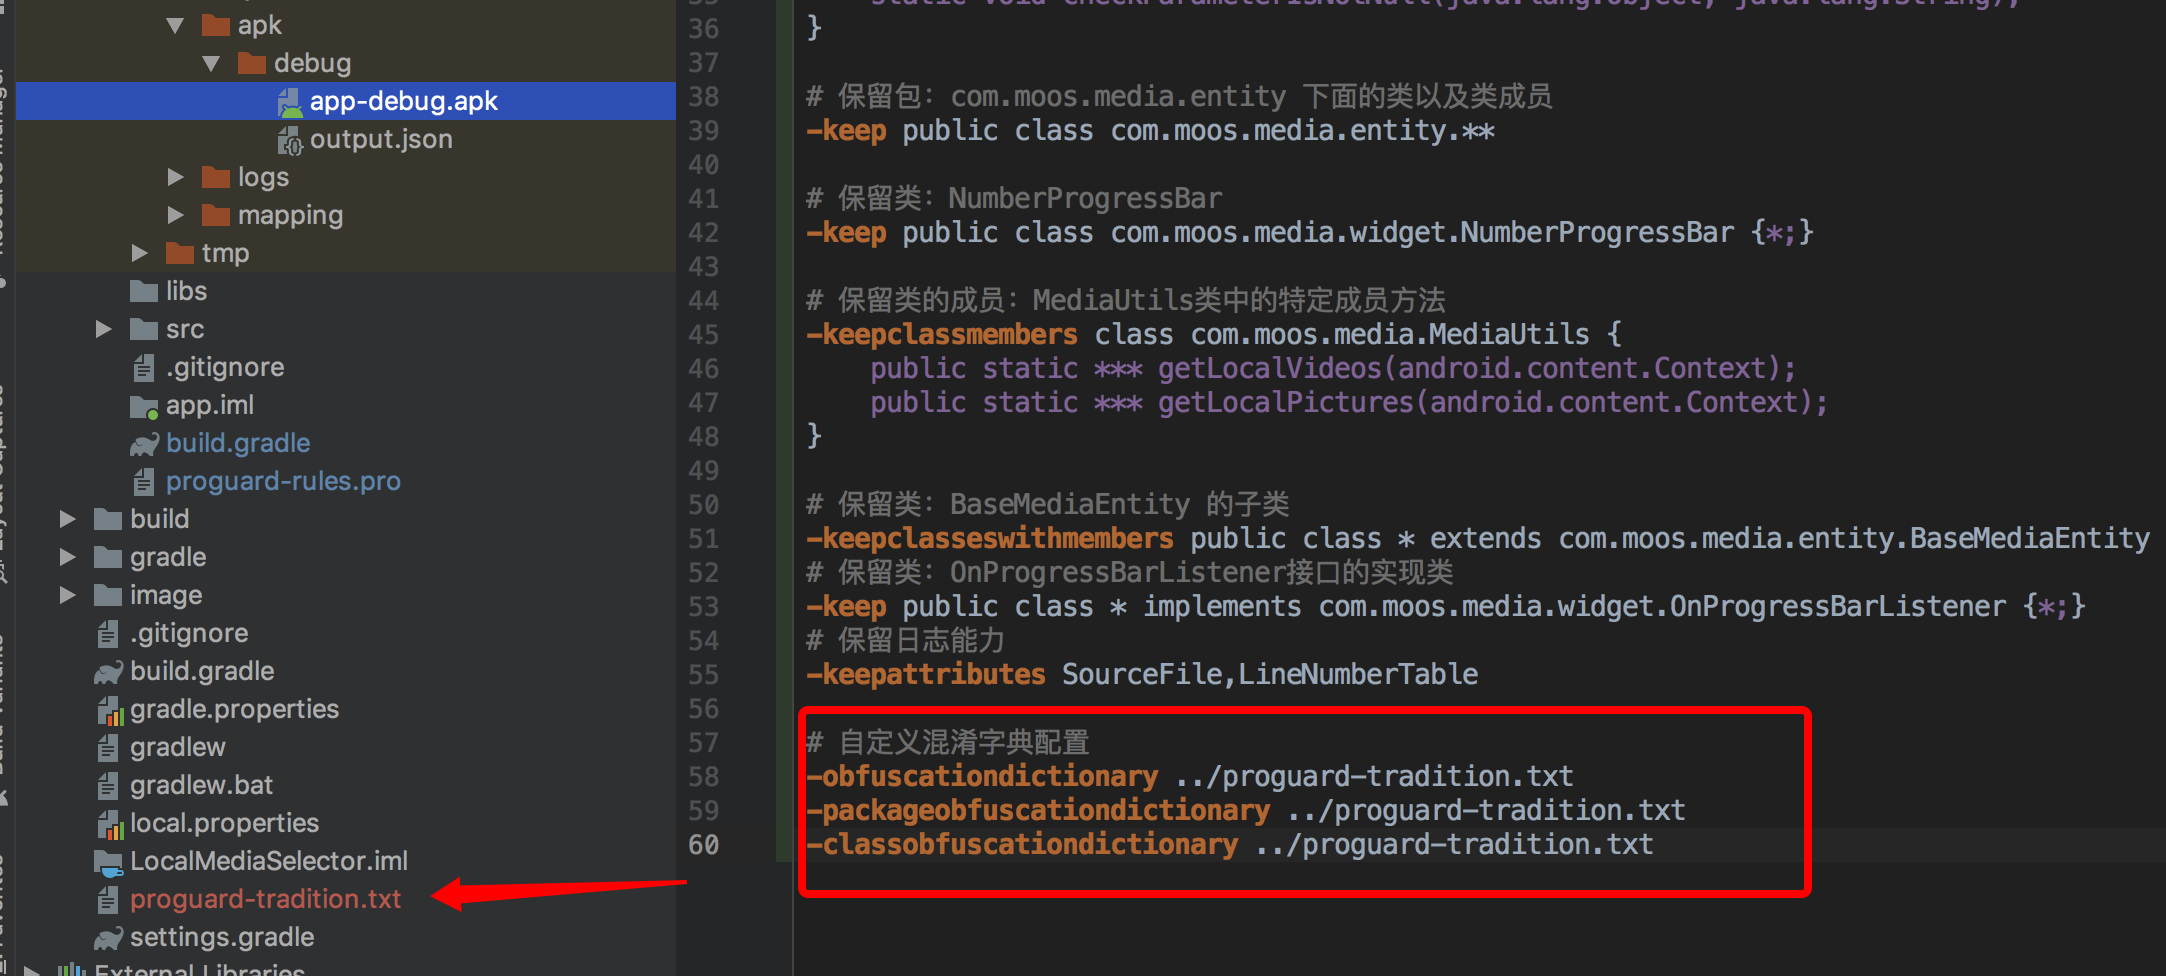Click the app build.gradle elephant icon
Screen dimensions: 2166x976
tap(144, 444)
